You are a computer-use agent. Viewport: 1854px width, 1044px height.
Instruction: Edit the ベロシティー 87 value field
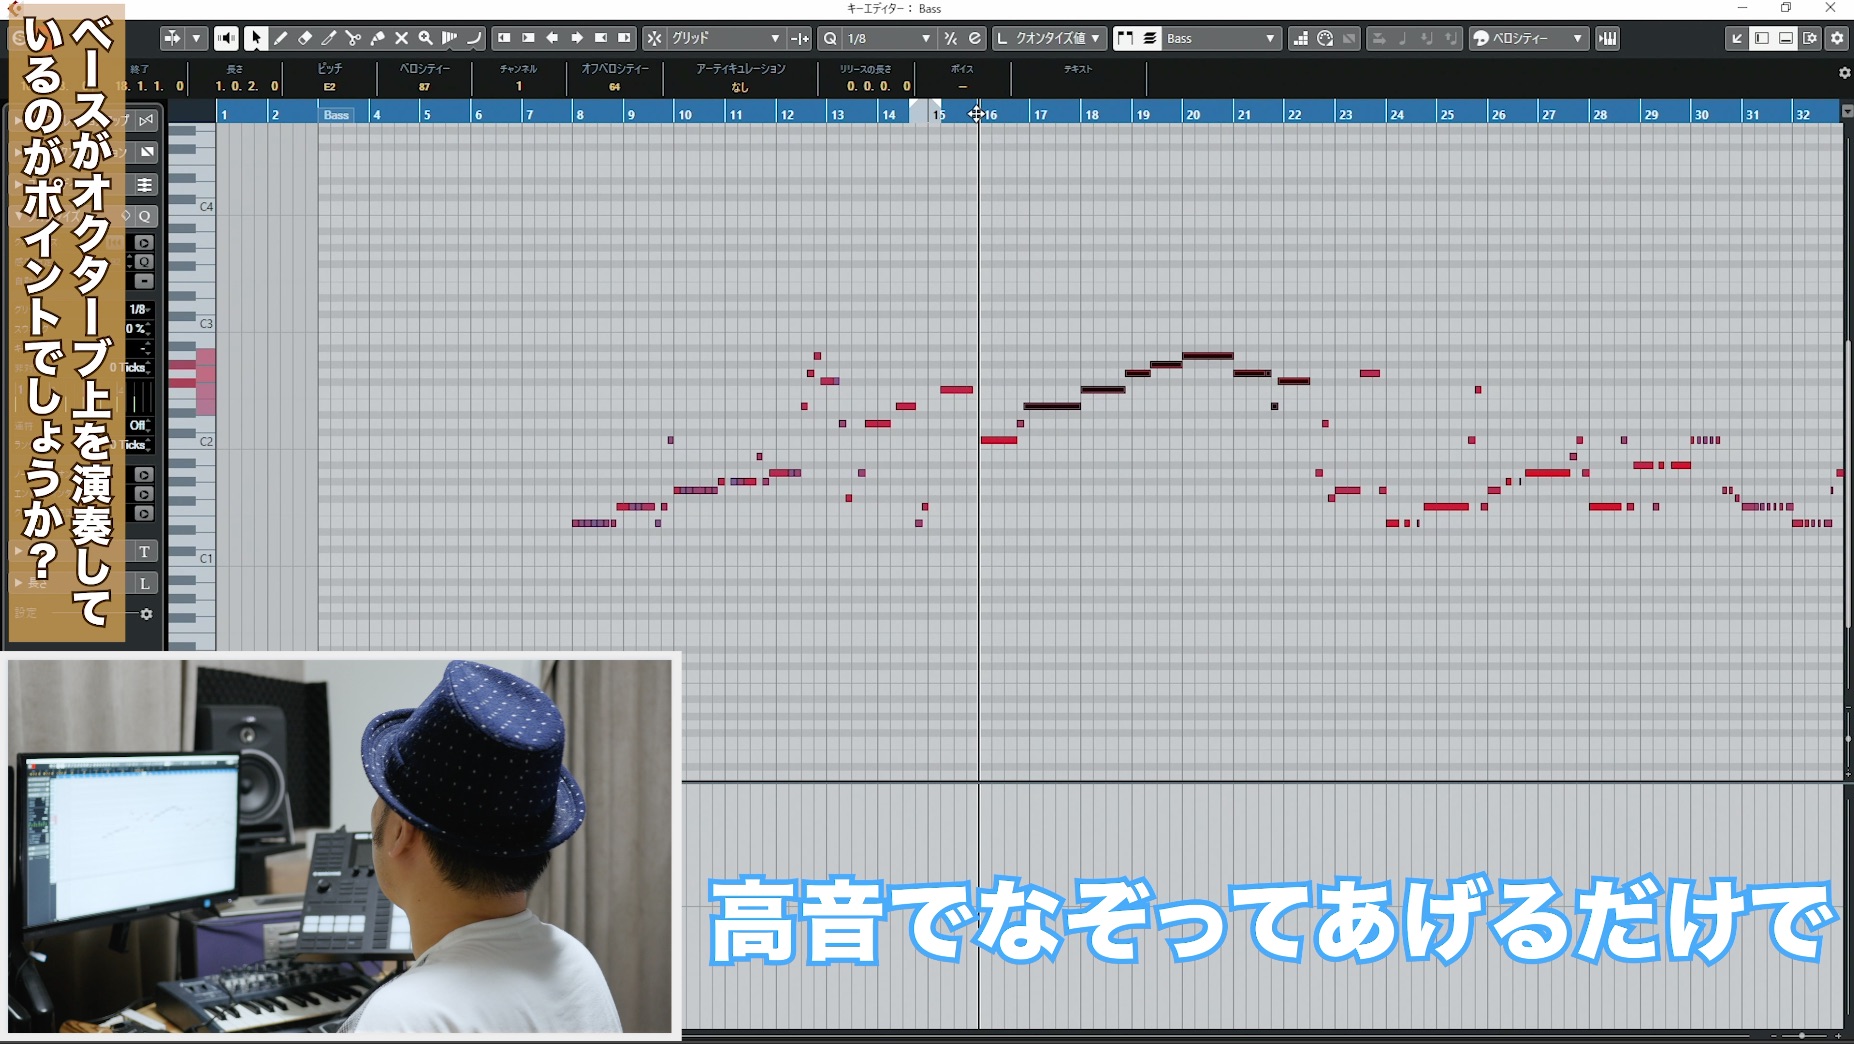tap(425, 87)
